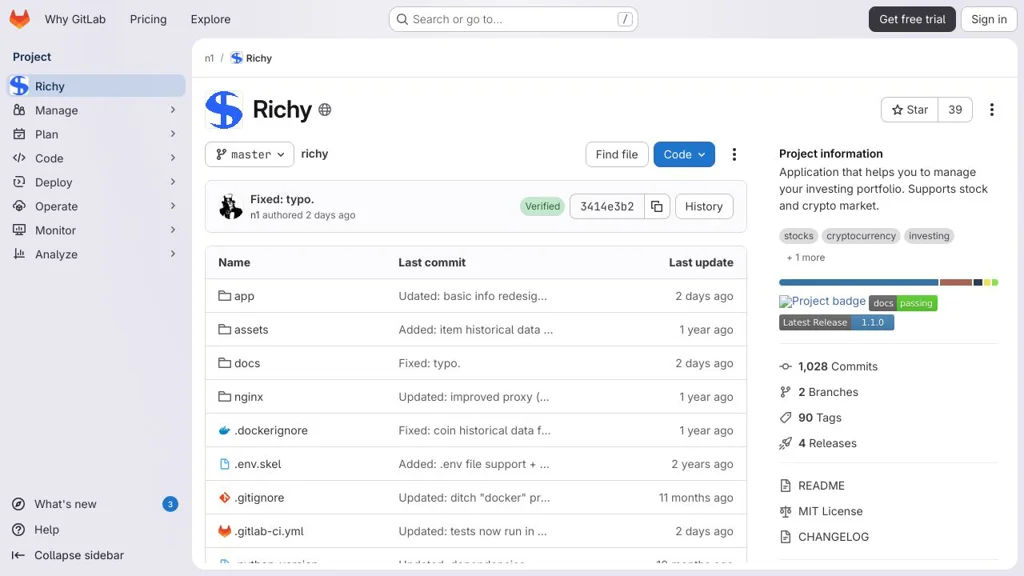Click the Deploy sidebar icon
The image size is (1024, 576).
coord(20,182)
